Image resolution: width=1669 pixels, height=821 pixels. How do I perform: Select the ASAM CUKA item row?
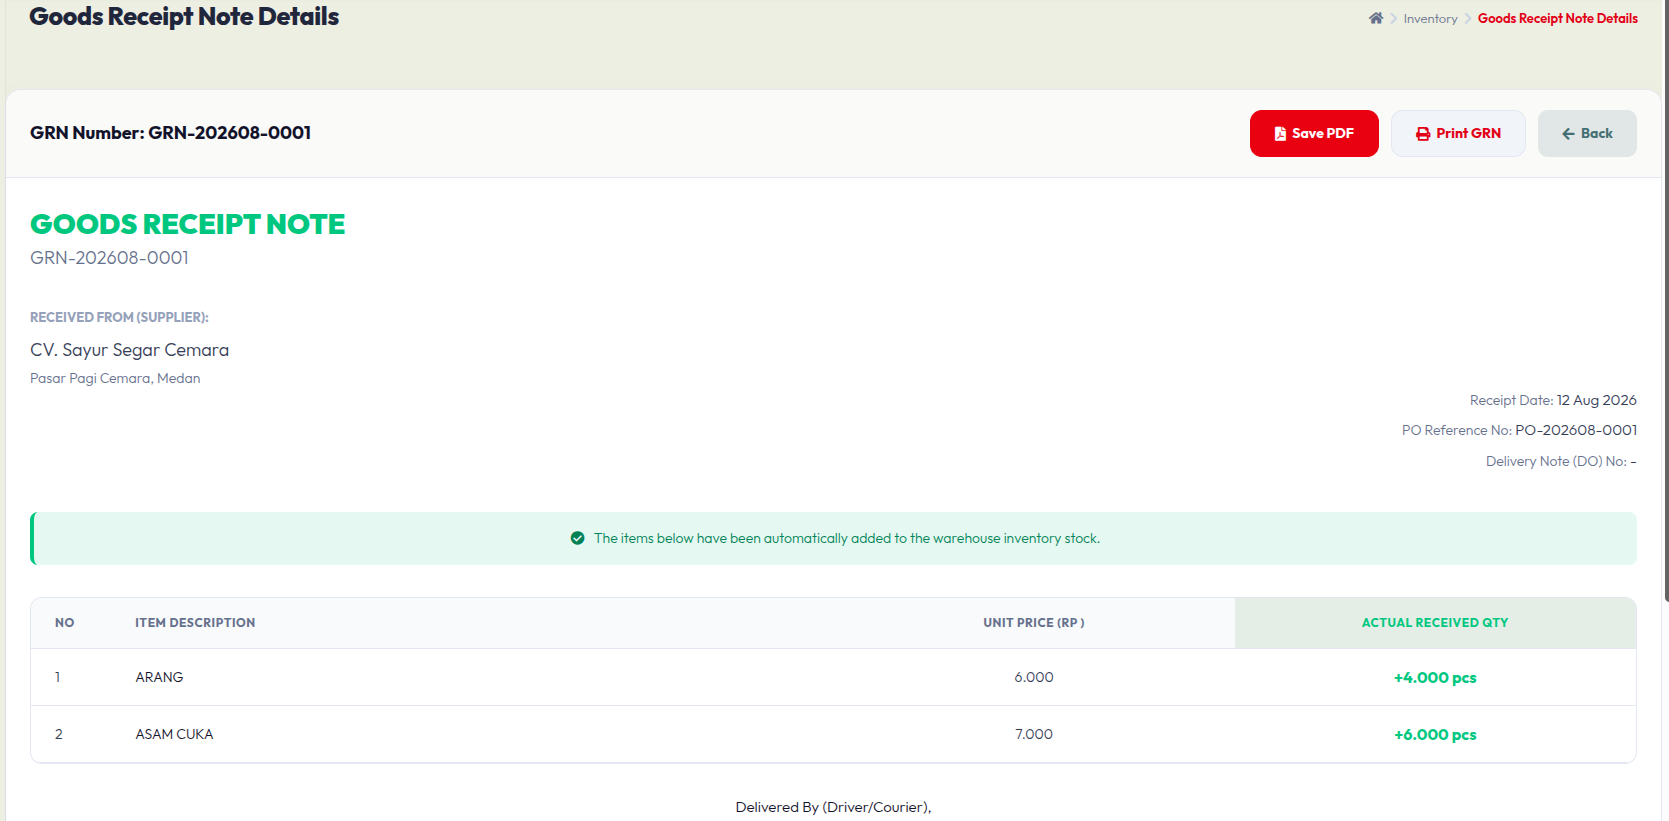coord(833,734)
